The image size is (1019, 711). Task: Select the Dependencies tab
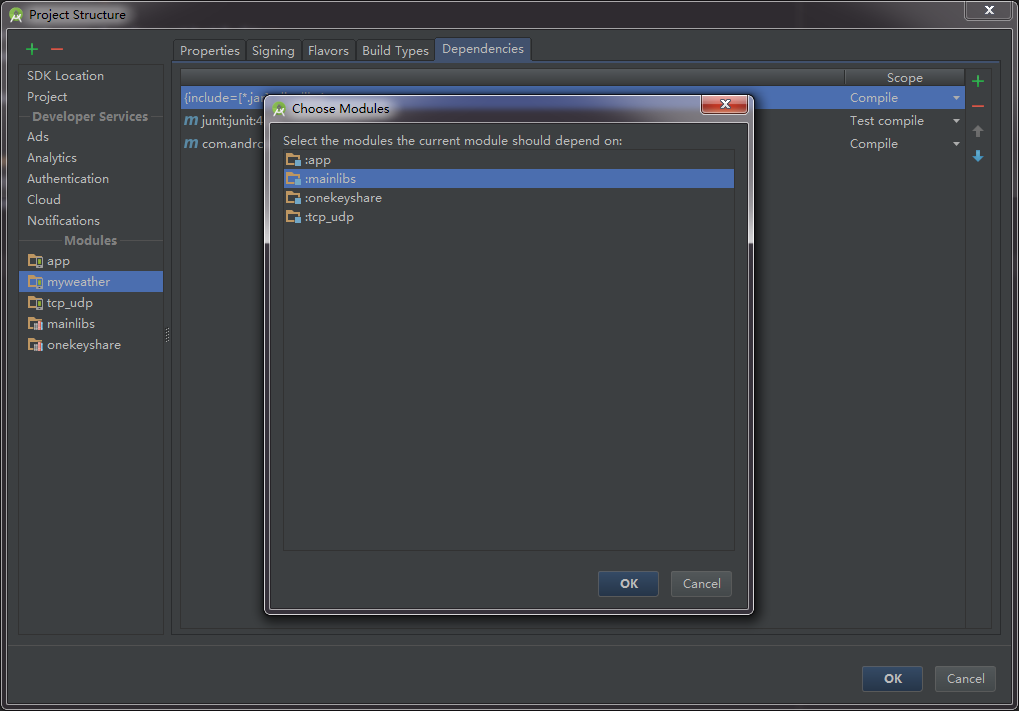[x=483, y=49]
